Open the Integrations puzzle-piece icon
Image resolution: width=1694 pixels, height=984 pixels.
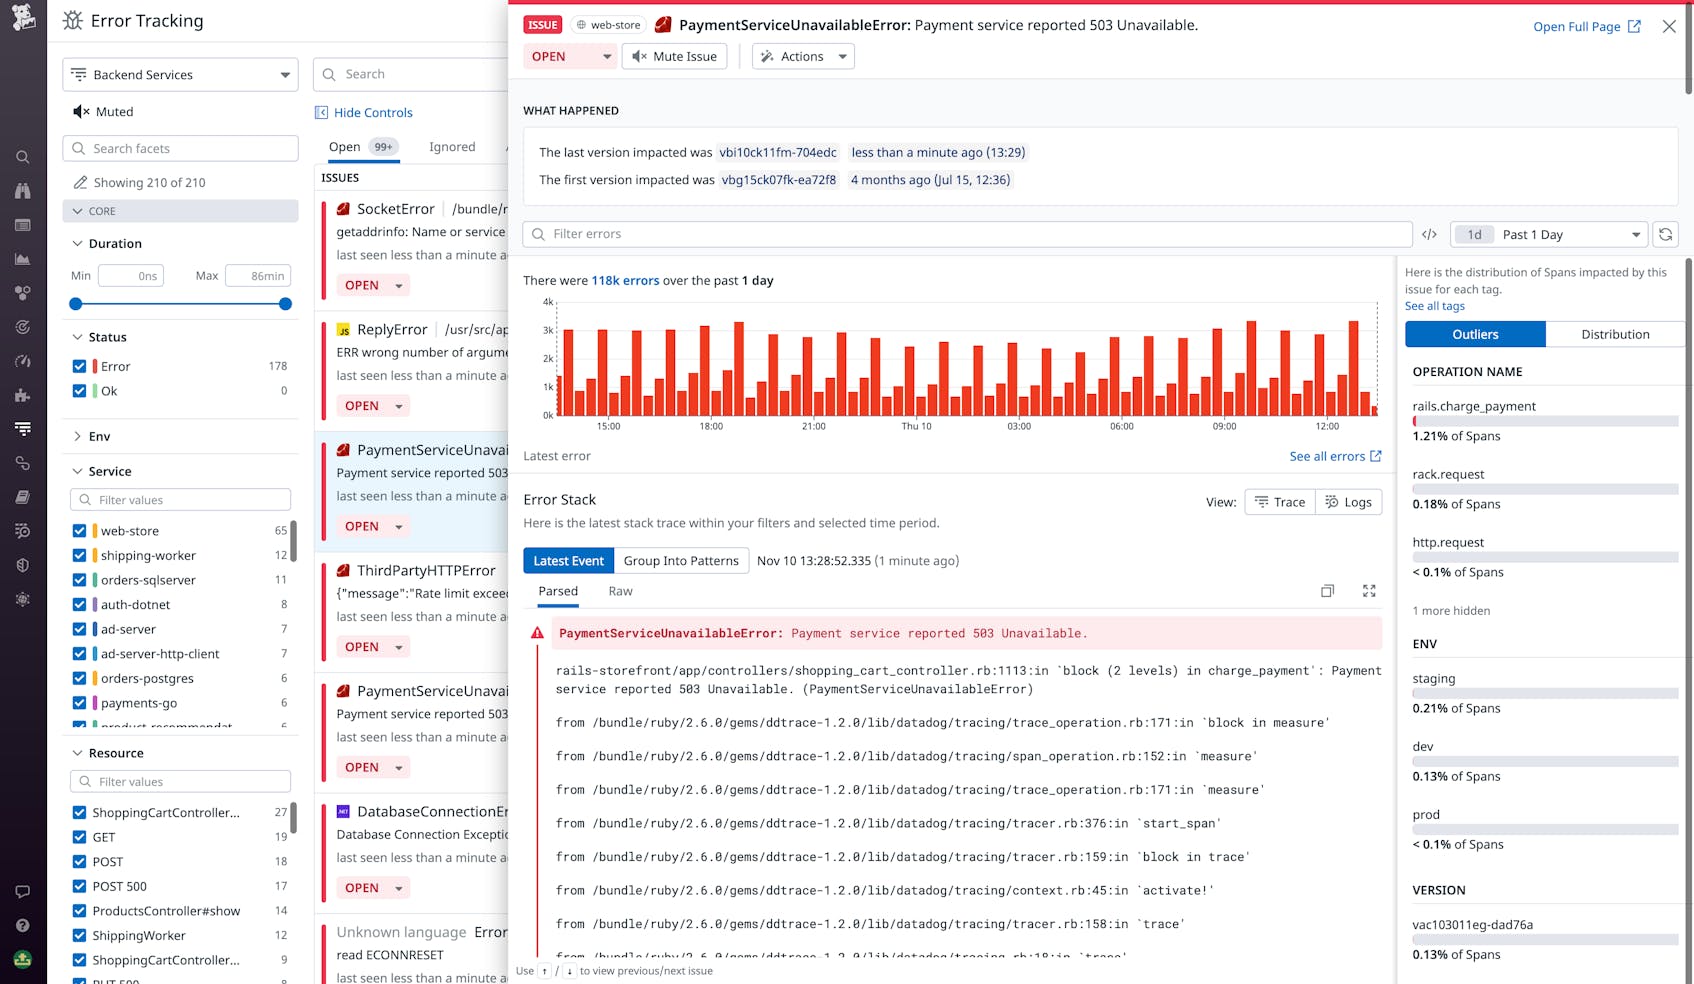pyautogui.click(x=22, y=395)
